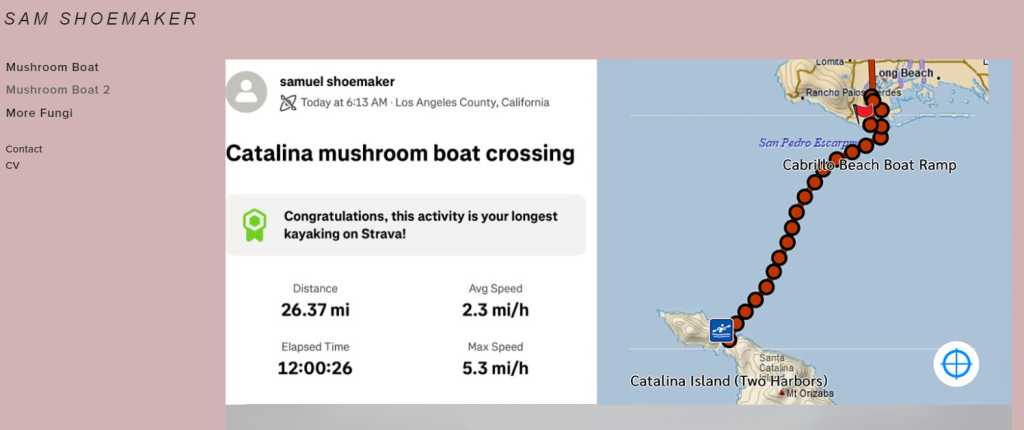Open the Mushroom Boat 2 page
1024x430 pixels.
tap(58, 90)
